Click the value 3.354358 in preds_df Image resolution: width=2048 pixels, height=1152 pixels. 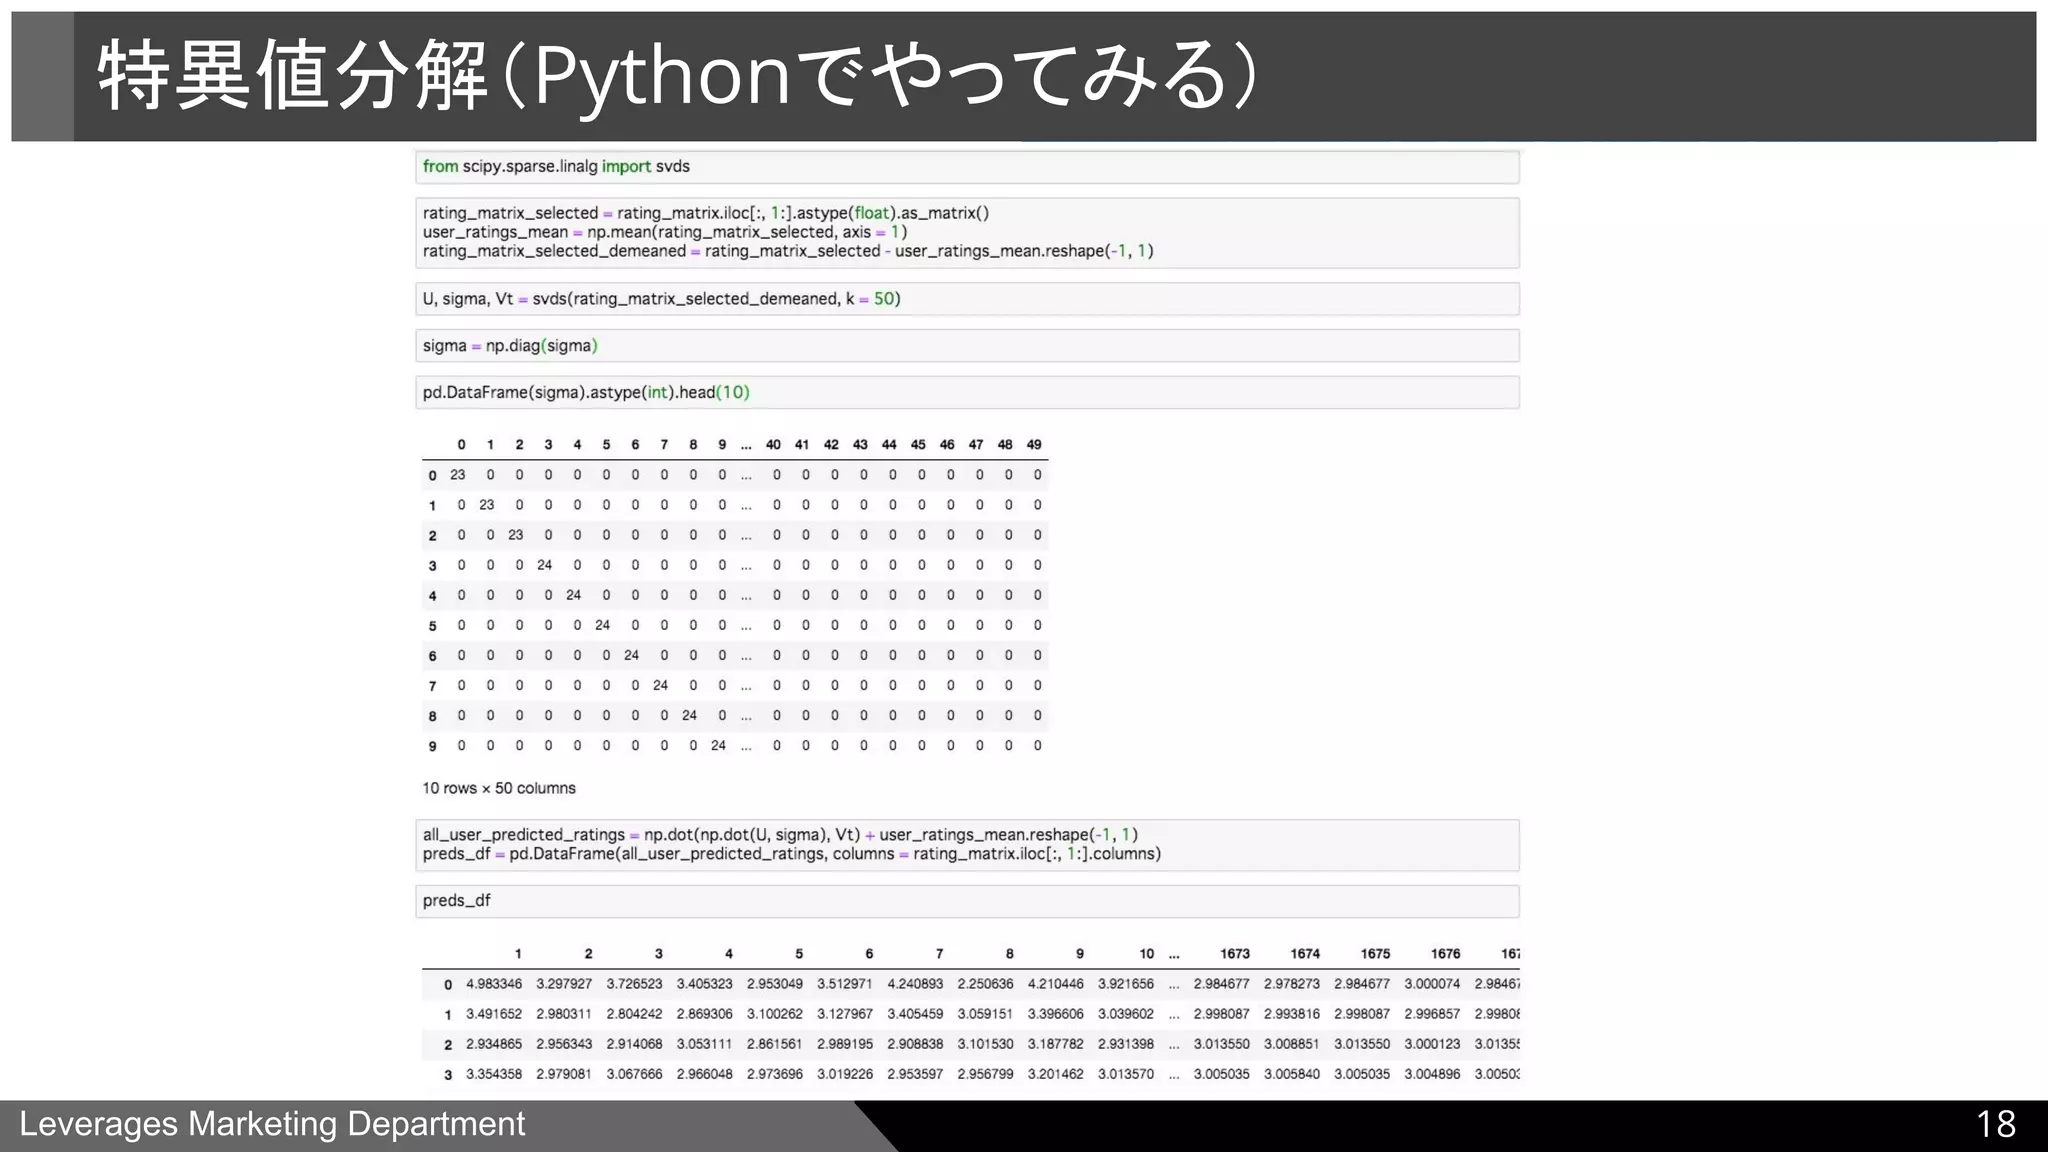494,1074
